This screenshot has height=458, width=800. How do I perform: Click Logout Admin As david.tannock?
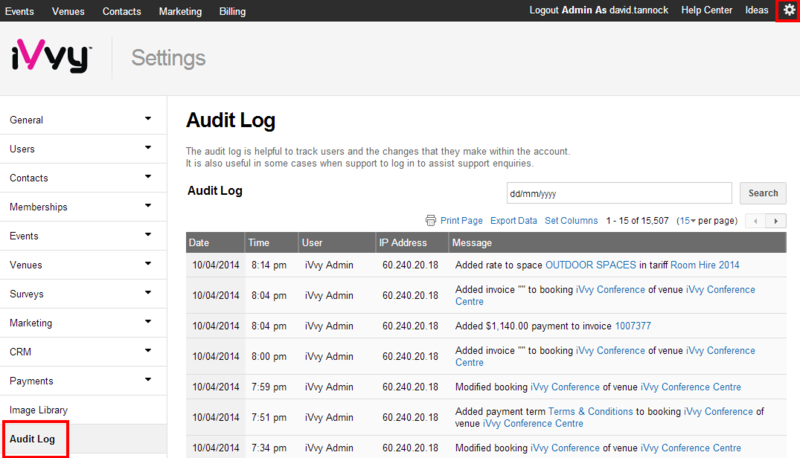coord(598,10)
